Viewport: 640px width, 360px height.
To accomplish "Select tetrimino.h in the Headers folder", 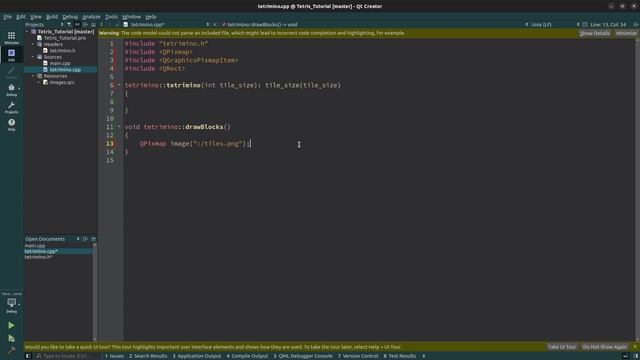I will [62, 51].
